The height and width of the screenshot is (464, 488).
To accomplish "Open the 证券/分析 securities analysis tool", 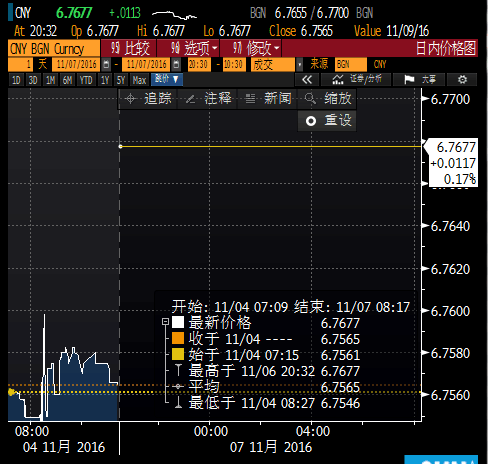I will pyautogui.click(x=356, y=80).
